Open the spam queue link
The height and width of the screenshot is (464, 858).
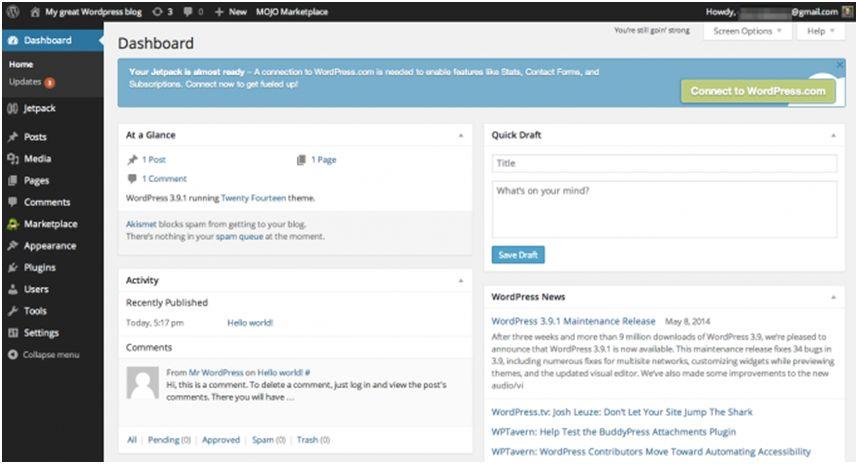pos(239,236)
